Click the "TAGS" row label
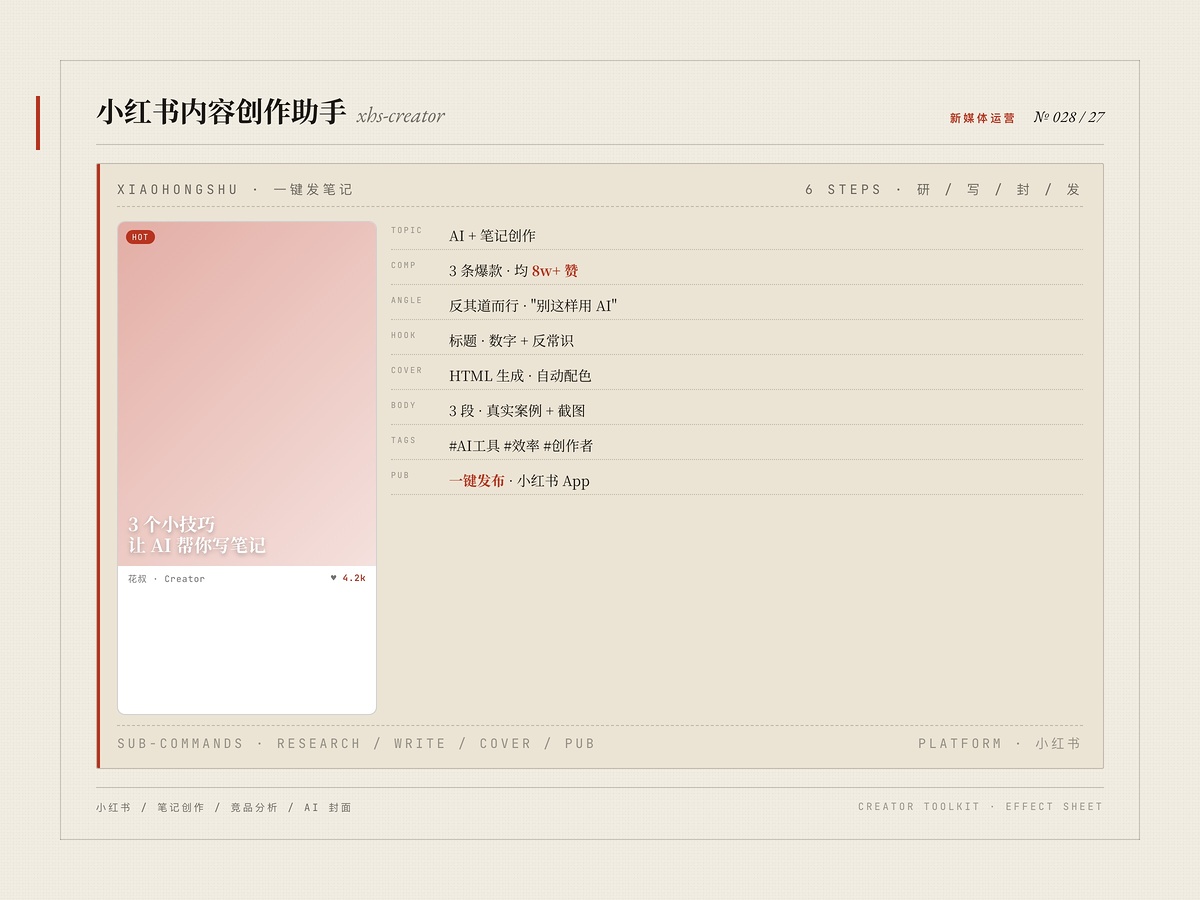Viewport: 1200px width, 900px height. (403, 441)
